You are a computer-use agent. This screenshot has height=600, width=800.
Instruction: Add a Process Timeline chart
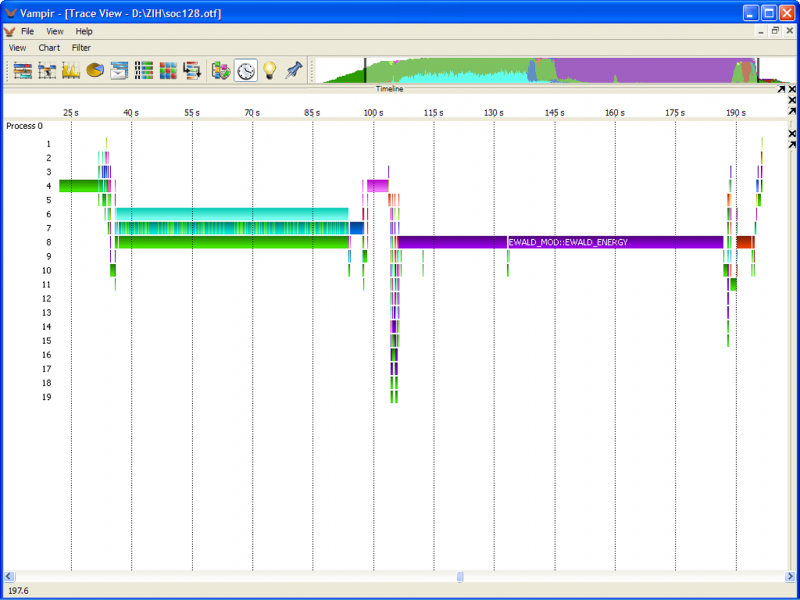tap(47, 70)
